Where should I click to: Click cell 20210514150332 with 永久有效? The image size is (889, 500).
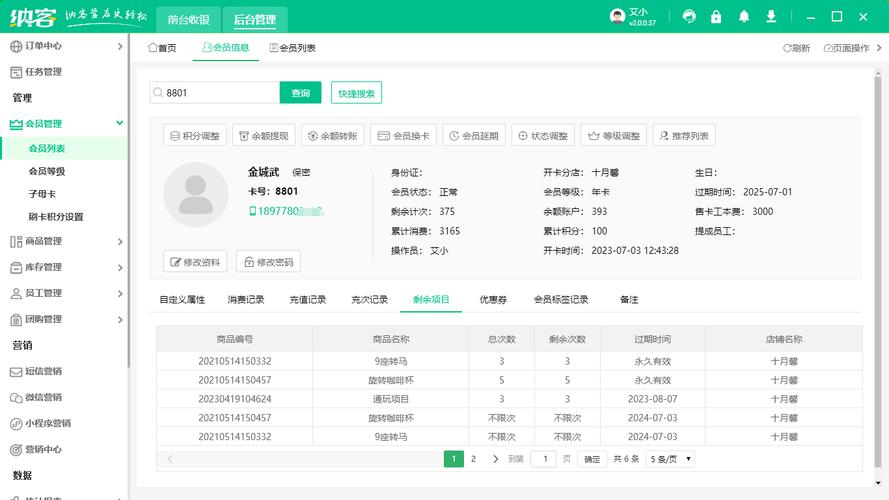(x=235, y=361)
